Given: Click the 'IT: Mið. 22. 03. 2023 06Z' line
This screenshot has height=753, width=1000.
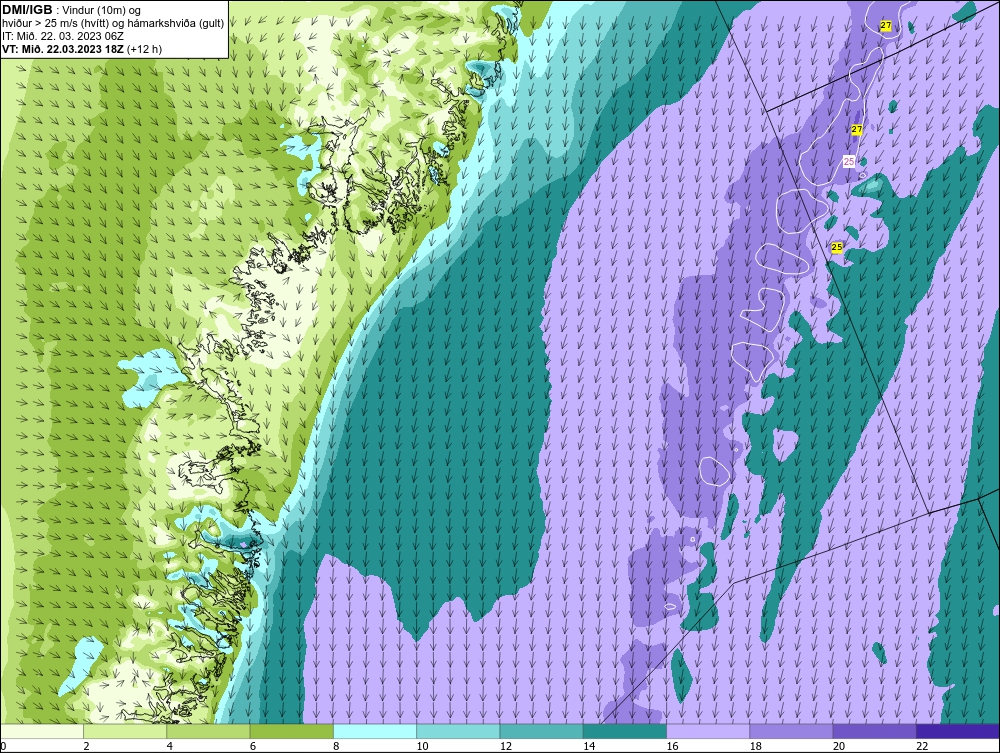Looking at the screenshot, I should click(x=62, y=36).
